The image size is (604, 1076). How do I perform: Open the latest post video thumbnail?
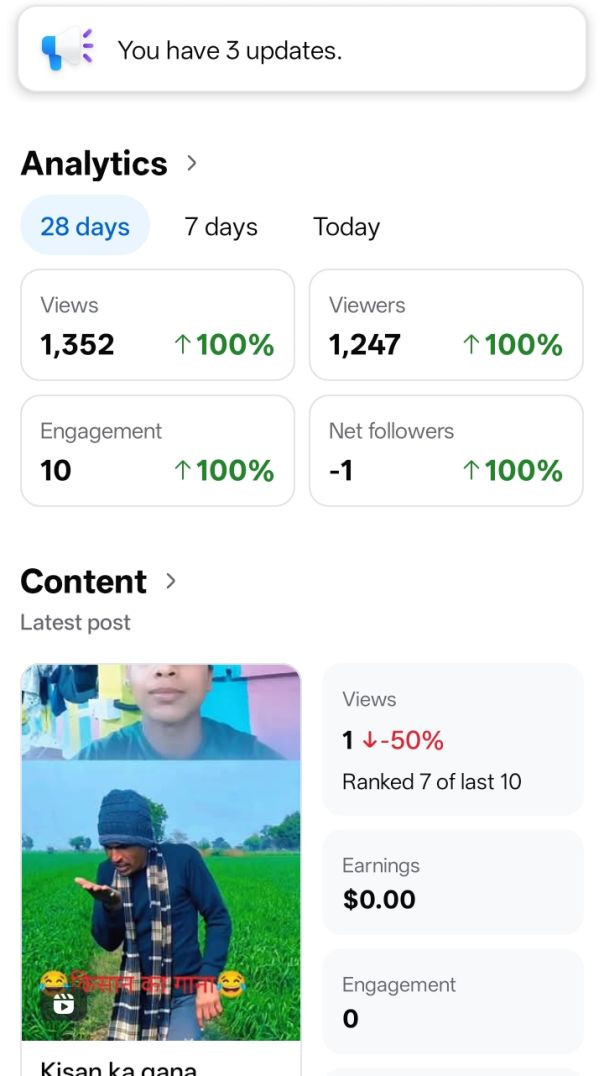click(x=160, y=850)
